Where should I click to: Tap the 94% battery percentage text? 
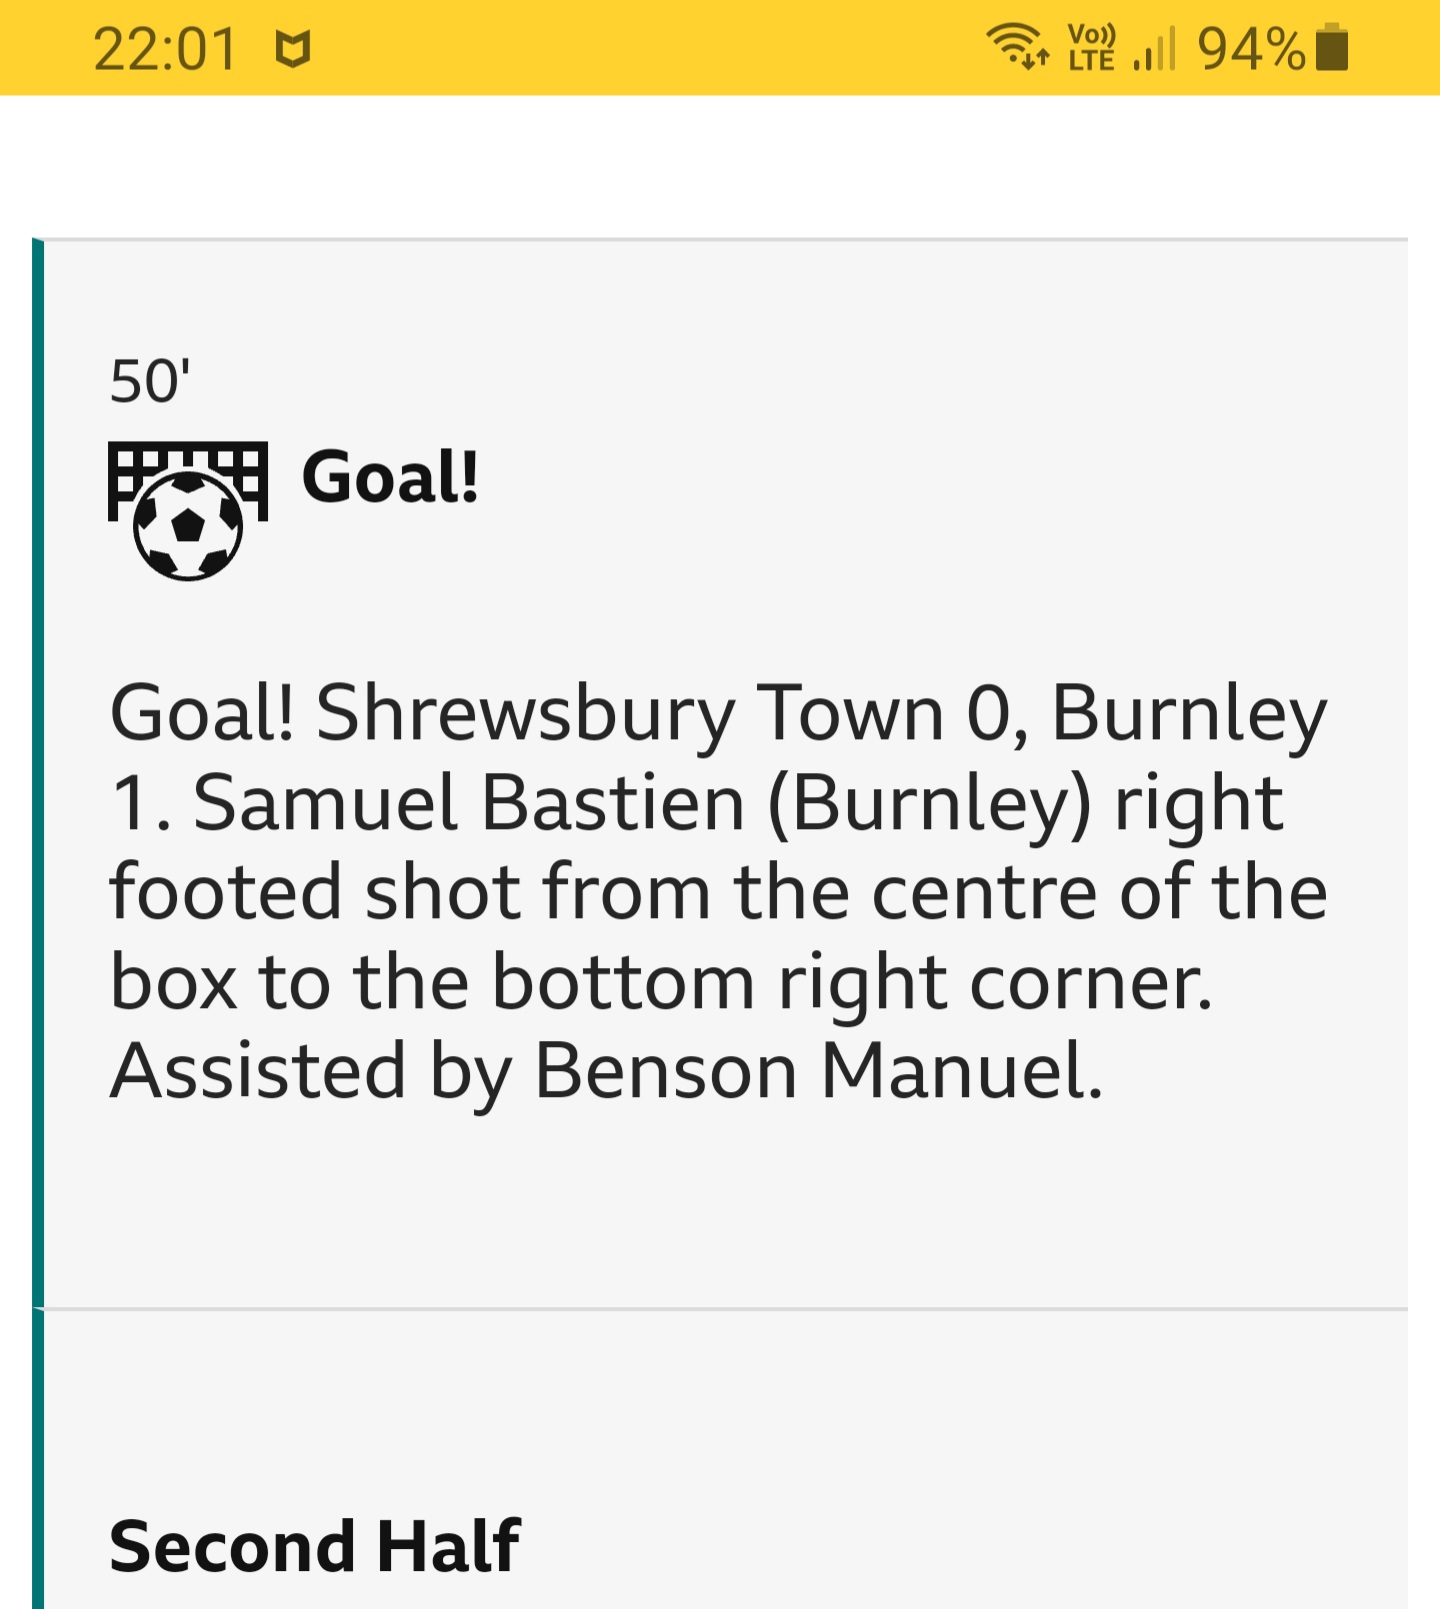(x=1251, y=48)
